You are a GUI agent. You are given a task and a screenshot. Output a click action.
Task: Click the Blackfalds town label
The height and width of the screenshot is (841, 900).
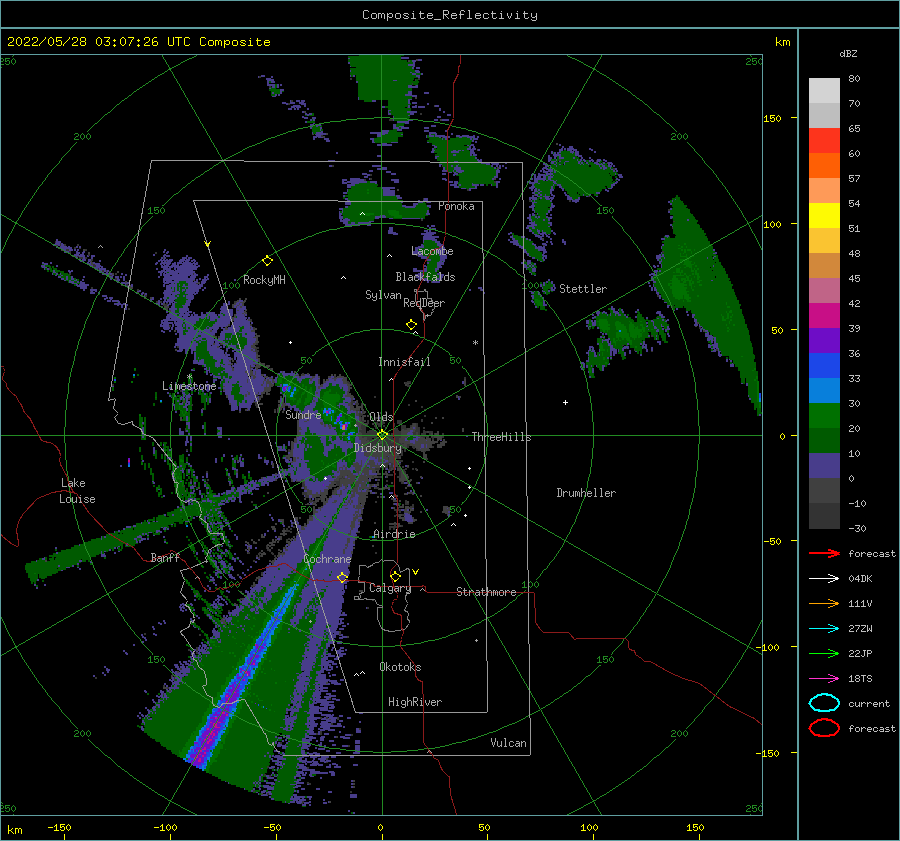point(425,277)
